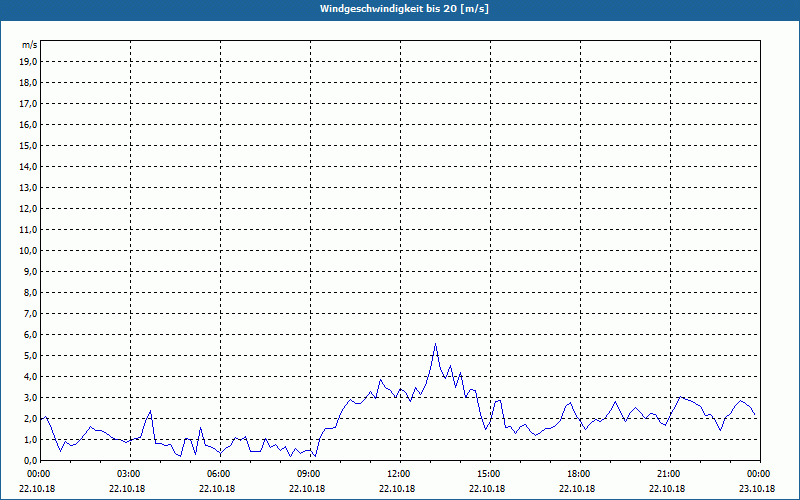Click the '5,0' y-axis tick label

[30, 355]
